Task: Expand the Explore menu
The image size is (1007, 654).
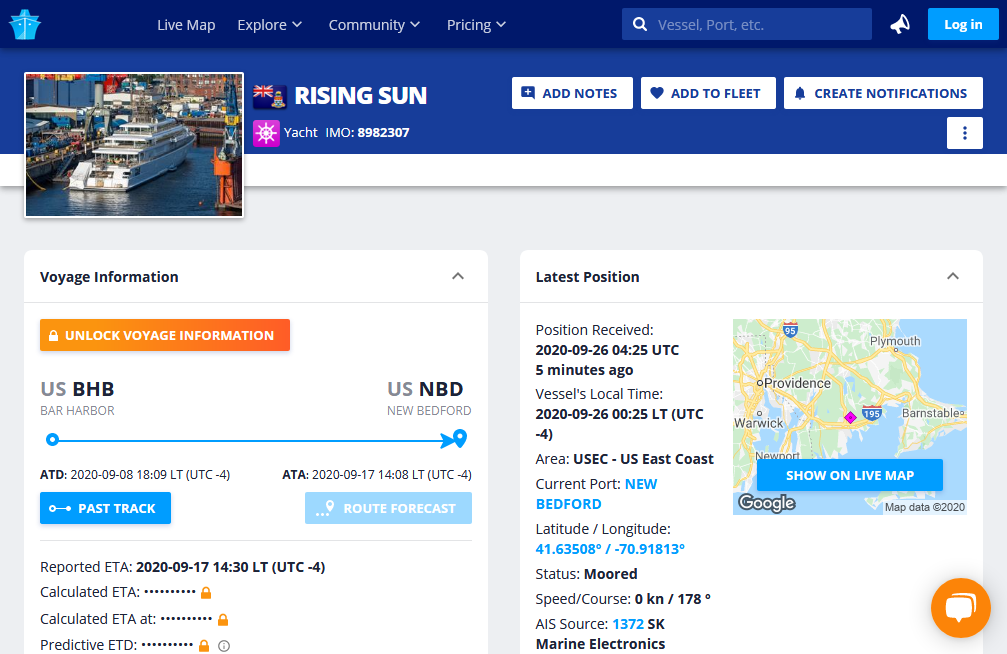Action: (269, 25)
